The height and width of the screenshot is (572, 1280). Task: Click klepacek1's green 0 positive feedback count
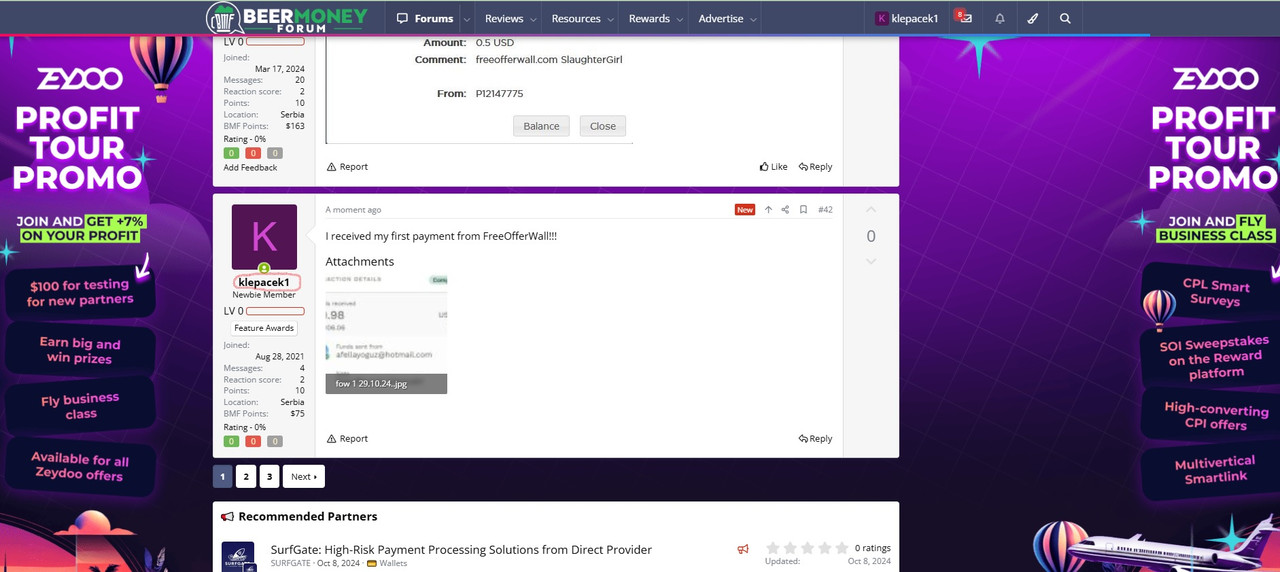[231, 441]
